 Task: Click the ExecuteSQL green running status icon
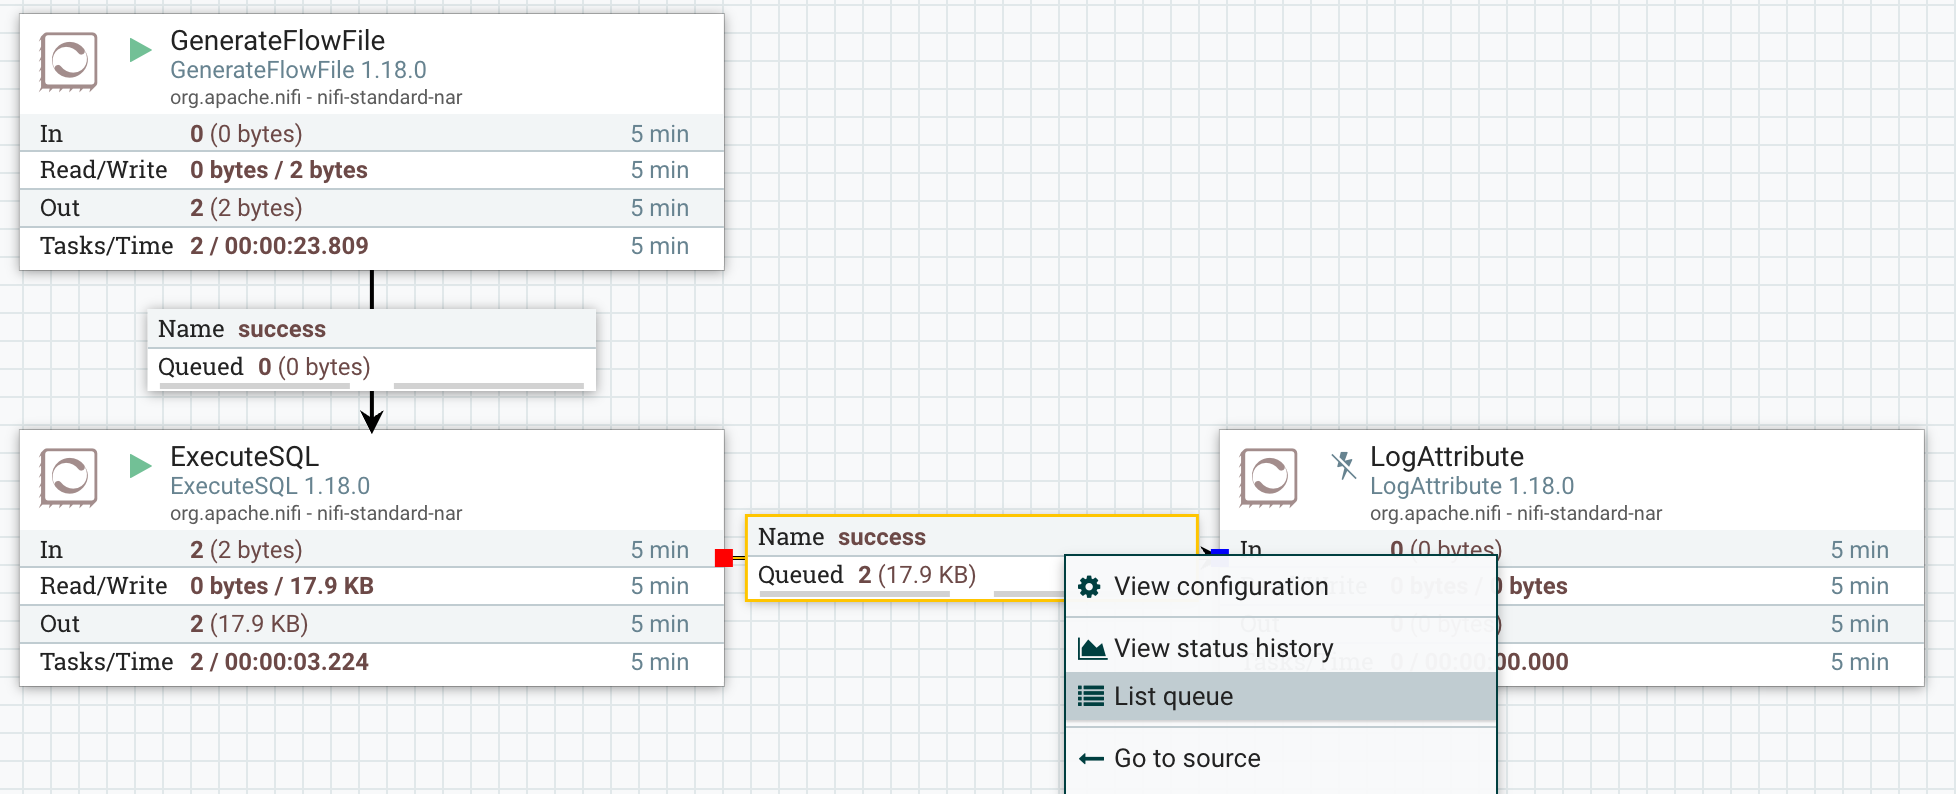[140, 465]
